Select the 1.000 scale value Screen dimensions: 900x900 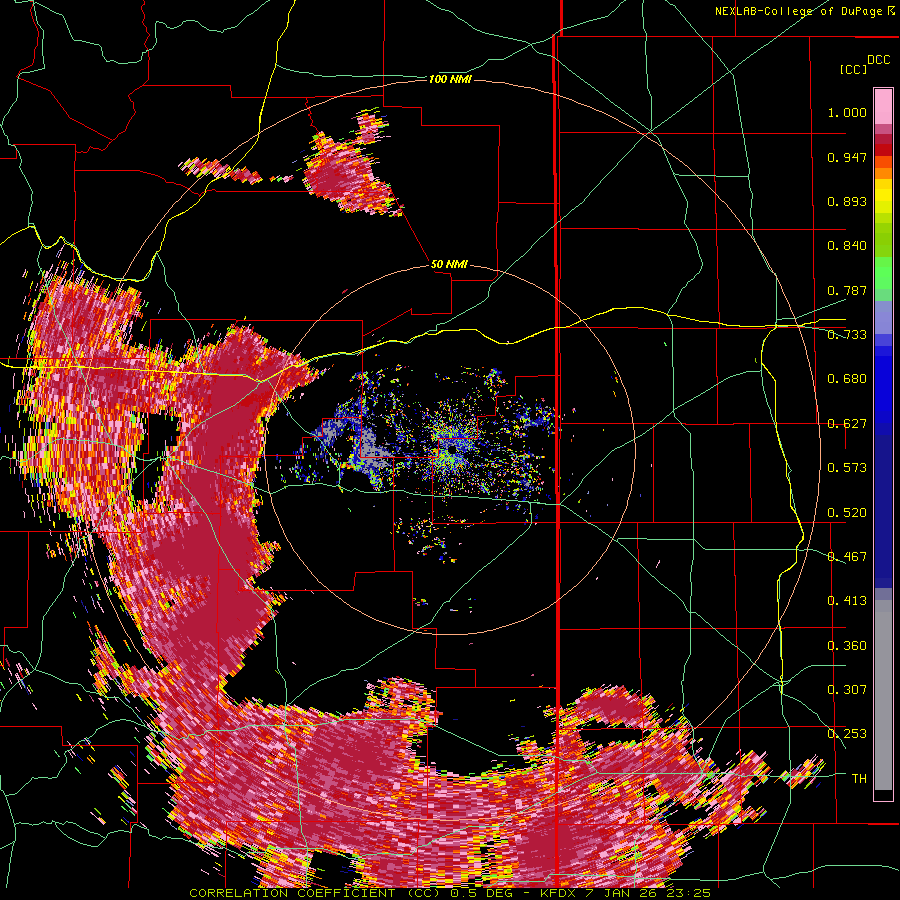point(847,112)
